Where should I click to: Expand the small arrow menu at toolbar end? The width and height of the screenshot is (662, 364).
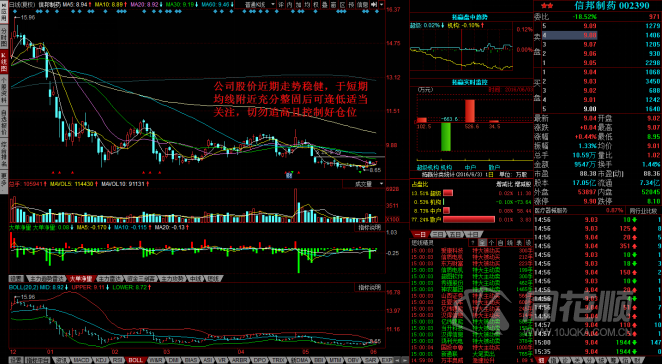tap(382, 4)
